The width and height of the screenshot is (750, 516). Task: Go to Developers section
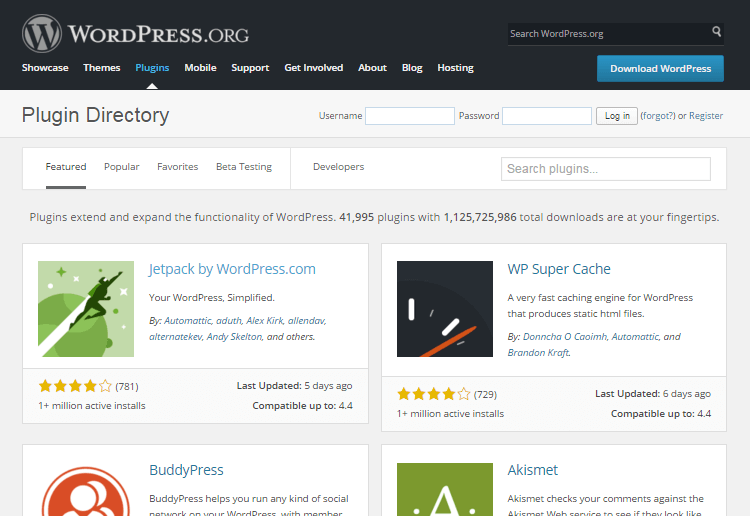tap(338, 167)
